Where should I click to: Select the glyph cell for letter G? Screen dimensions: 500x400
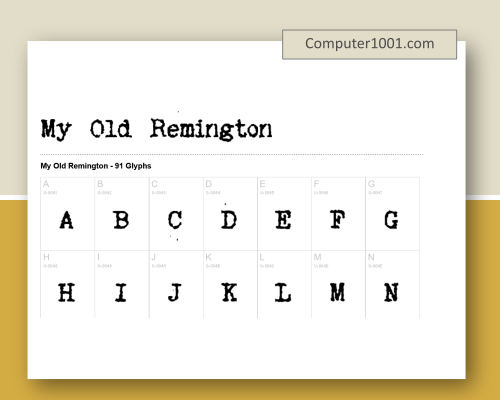point(392,214)
